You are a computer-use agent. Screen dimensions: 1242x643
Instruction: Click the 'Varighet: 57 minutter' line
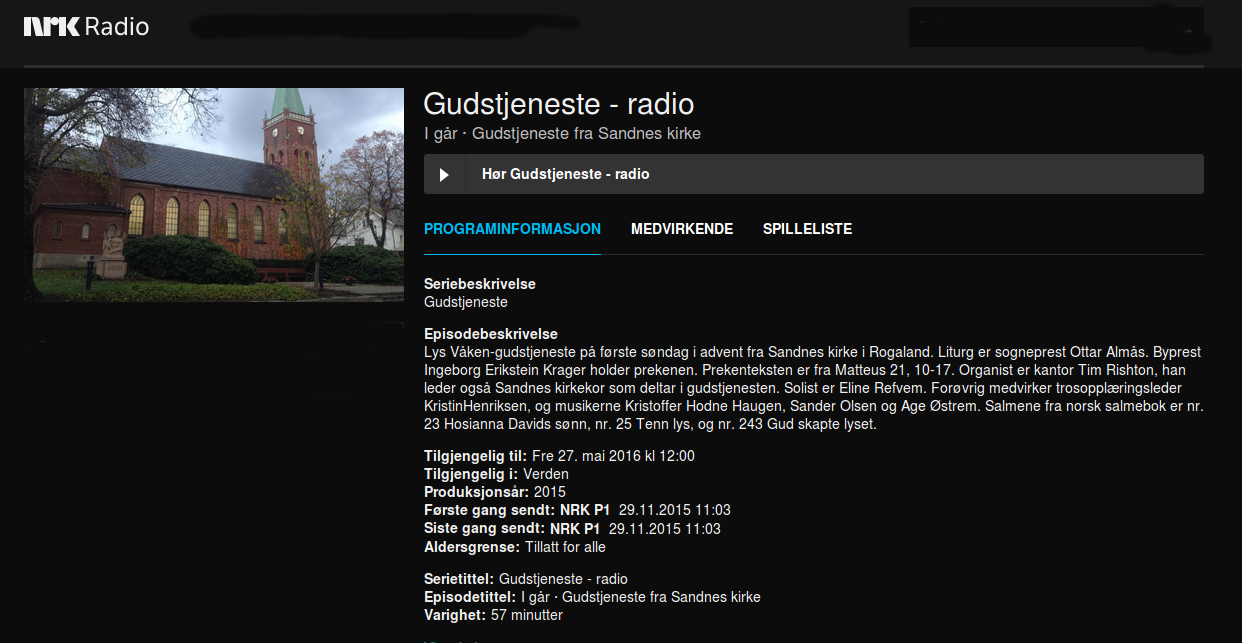click(x=493, y=615)
